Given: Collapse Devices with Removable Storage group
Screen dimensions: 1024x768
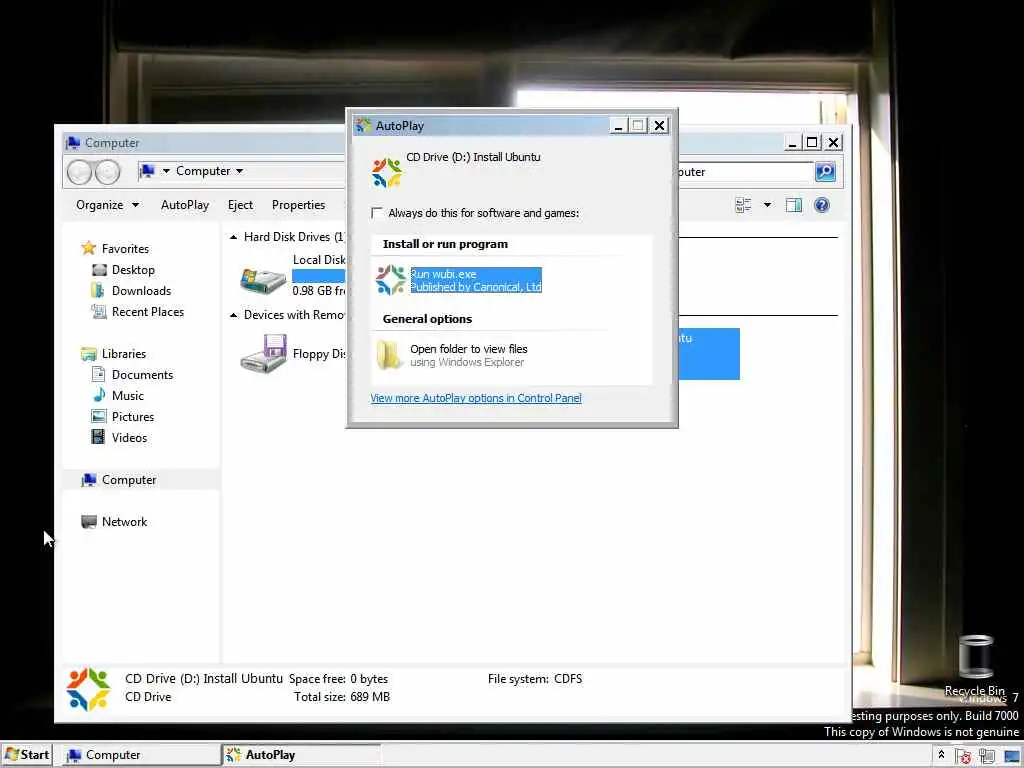Looking at the screenshot, I should pyautogui.click(x=233, y=315).
